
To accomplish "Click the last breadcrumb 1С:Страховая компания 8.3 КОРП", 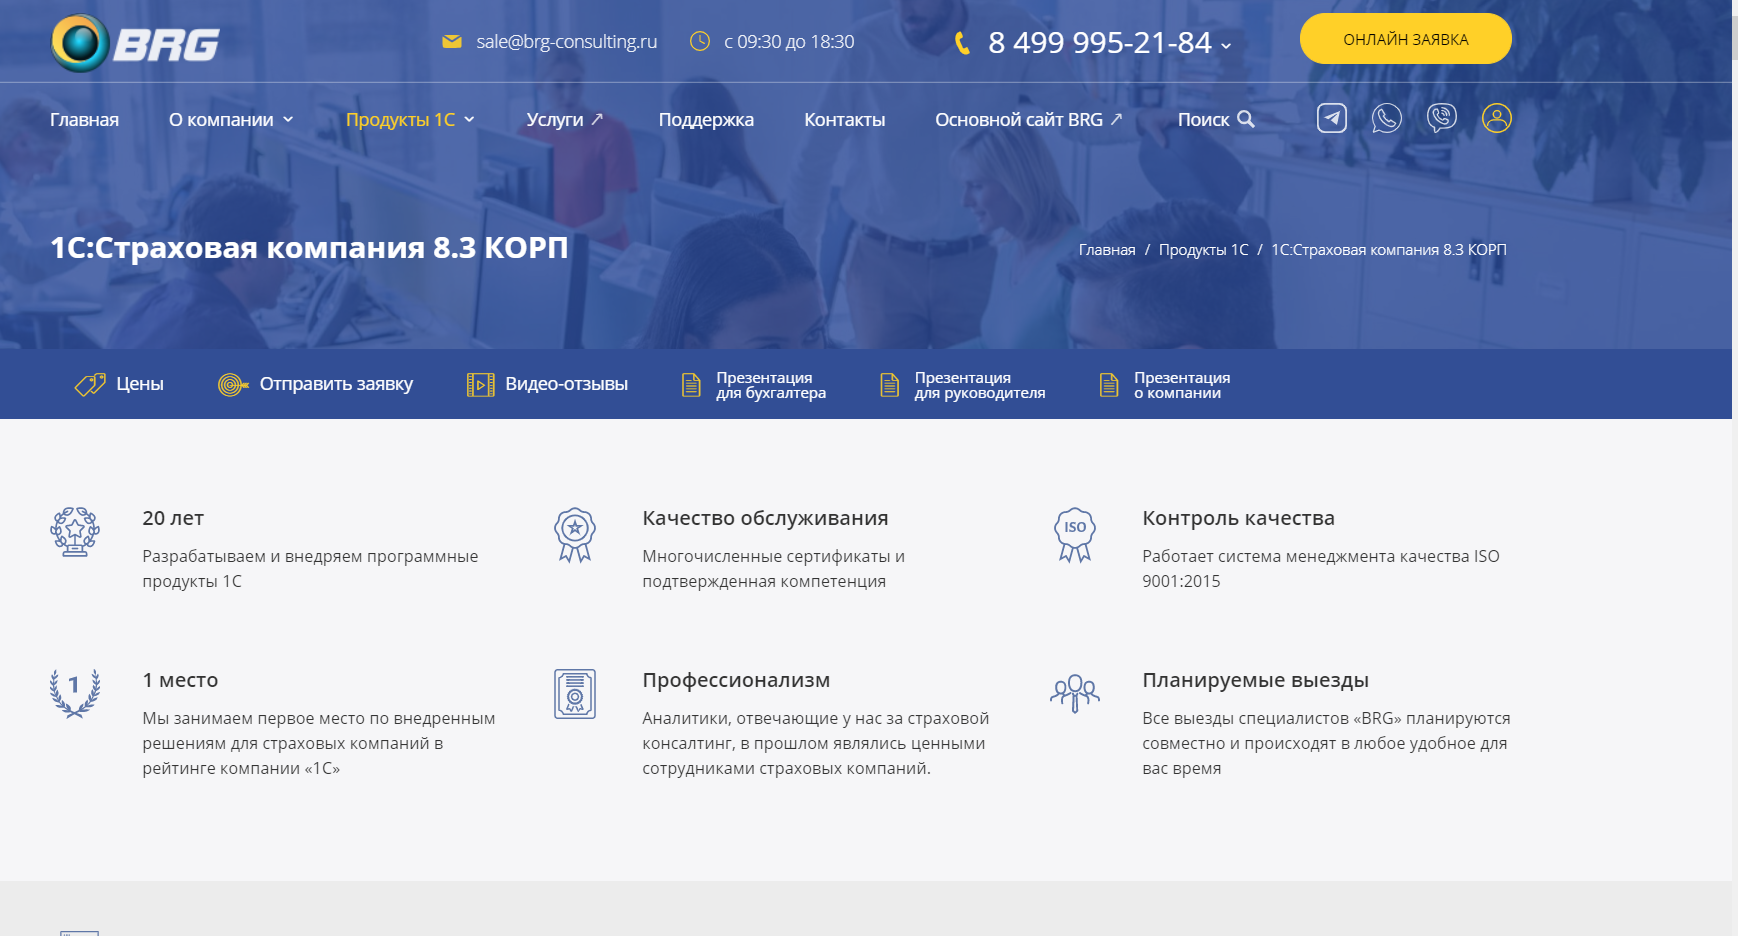I will click(1388, 249).
